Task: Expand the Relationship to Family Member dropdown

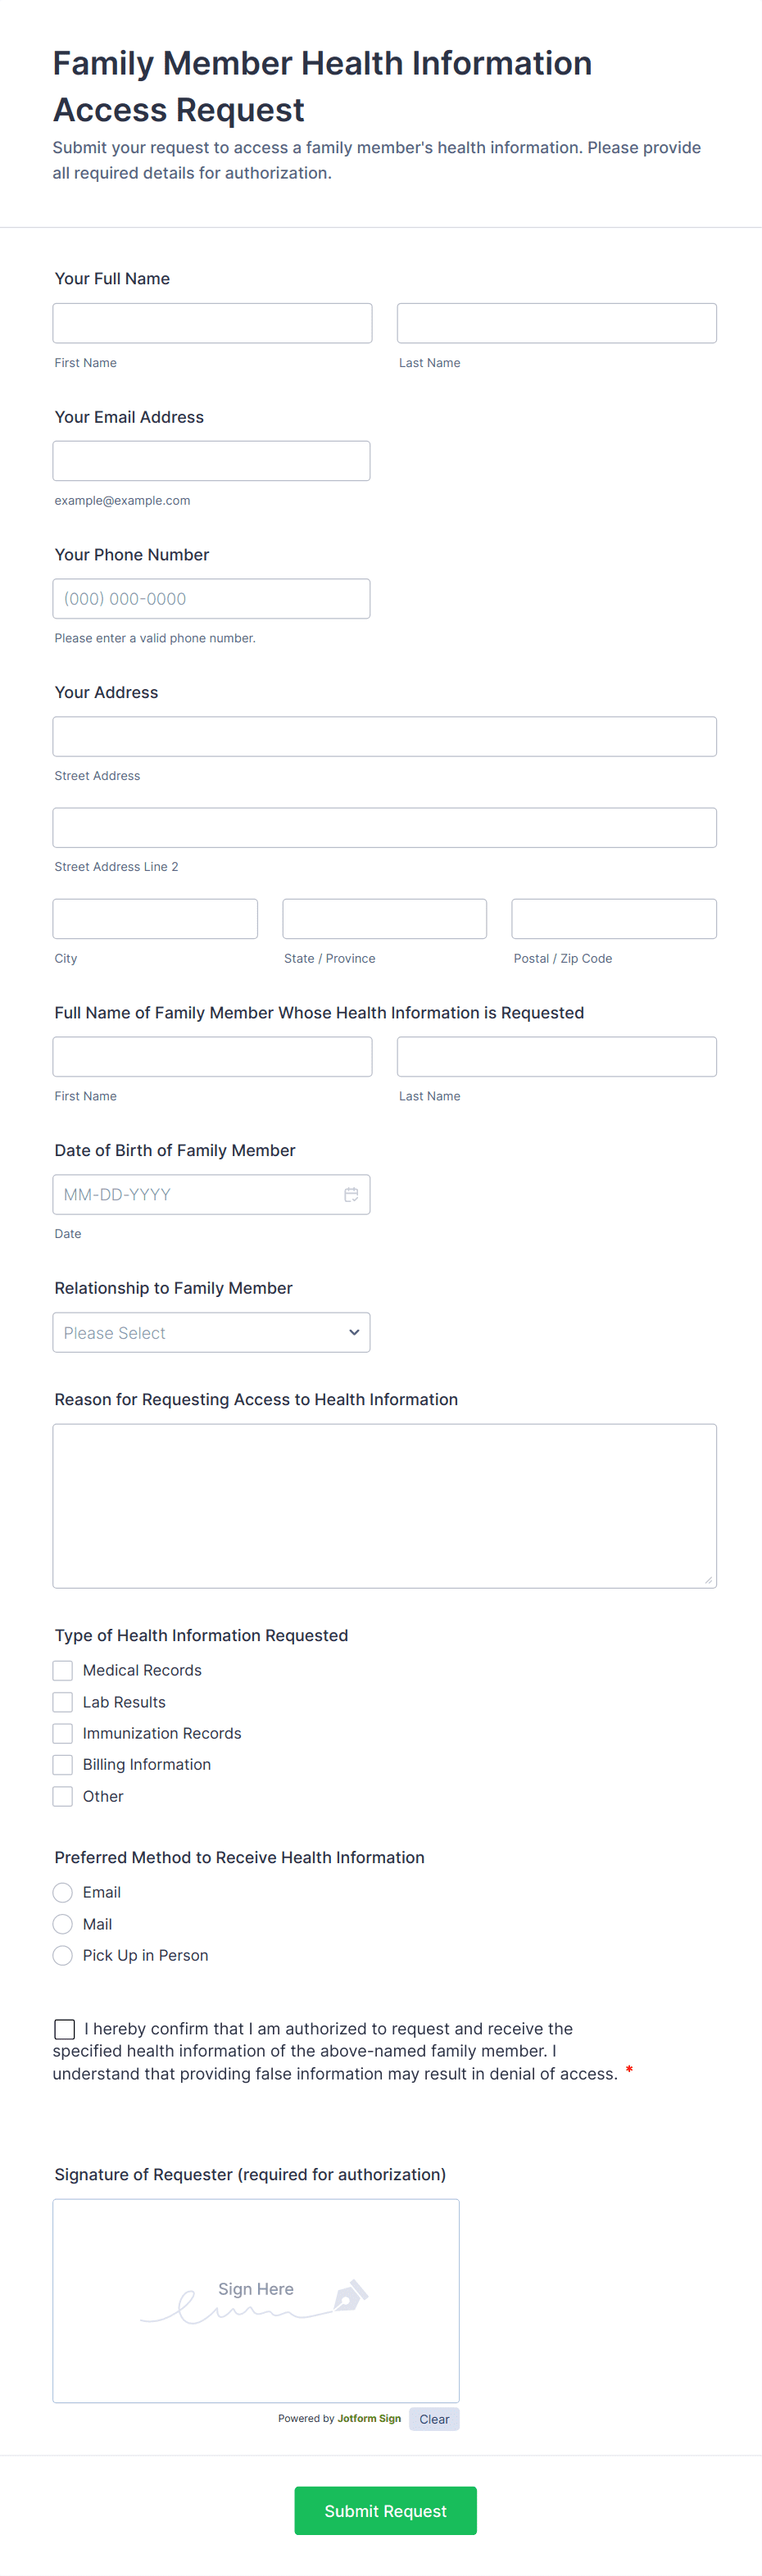Action: [211, 1332]
